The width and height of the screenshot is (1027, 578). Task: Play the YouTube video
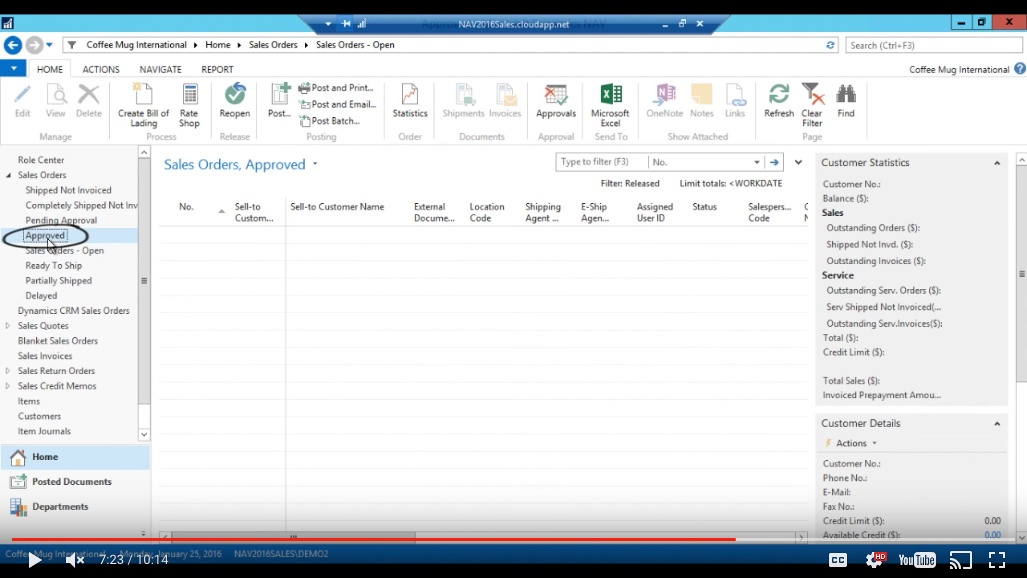(x=34, y=560)
